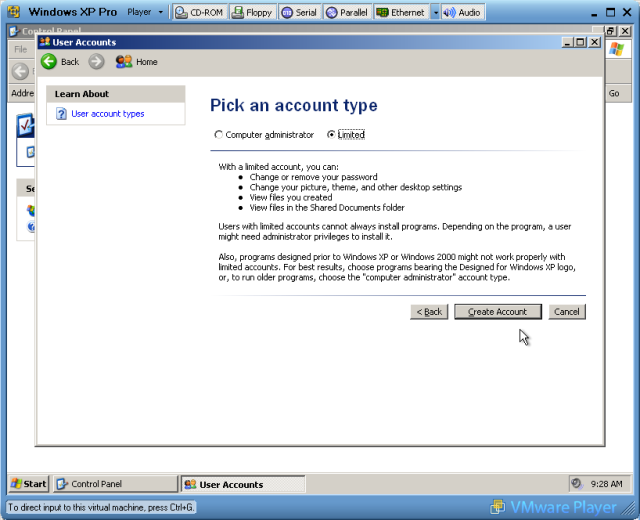Click the Parallel device button
The width and height of the screenshot is (640, 520).
point(348,12)
